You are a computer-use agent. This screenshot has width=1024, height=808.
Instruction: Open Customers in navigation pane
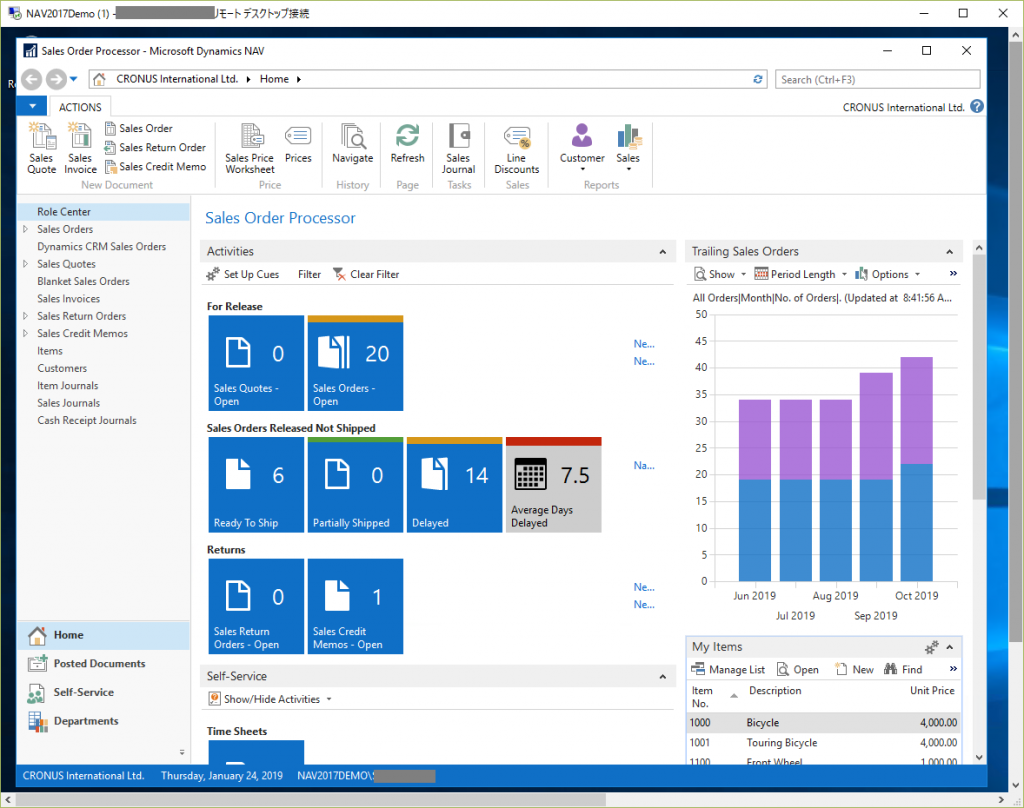point(62,368)
